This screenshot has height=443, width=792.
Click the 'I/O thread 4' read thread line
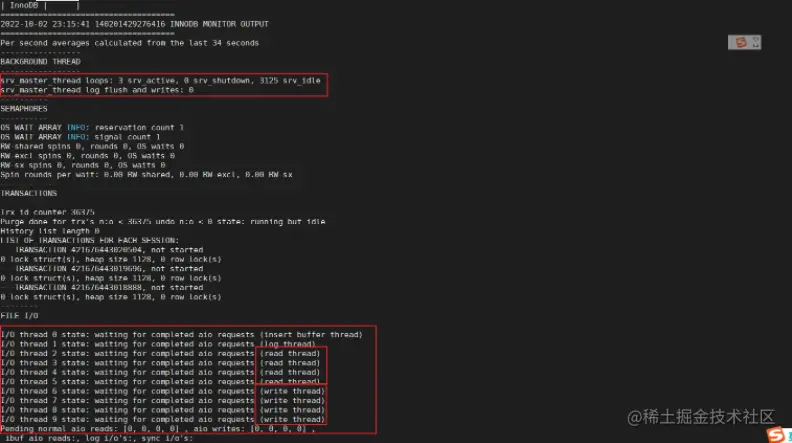[x=161, y=372]
